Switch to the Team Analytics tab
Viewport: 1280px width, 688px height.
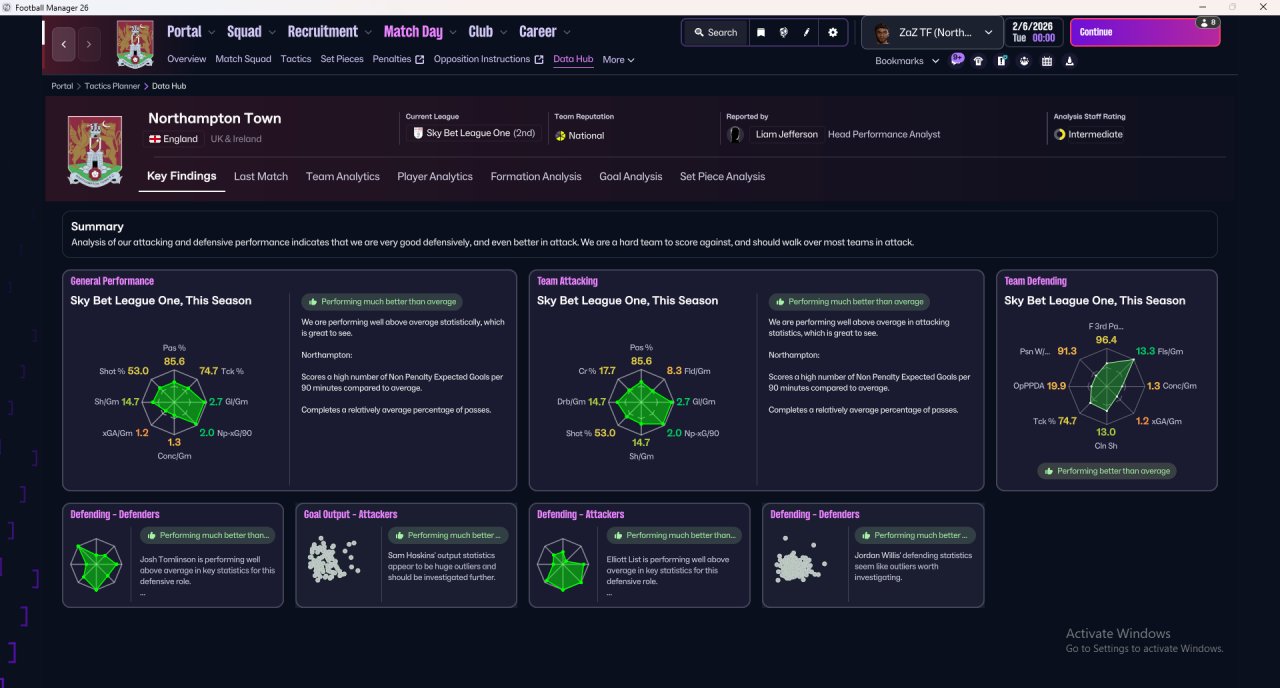pos(343,176)
